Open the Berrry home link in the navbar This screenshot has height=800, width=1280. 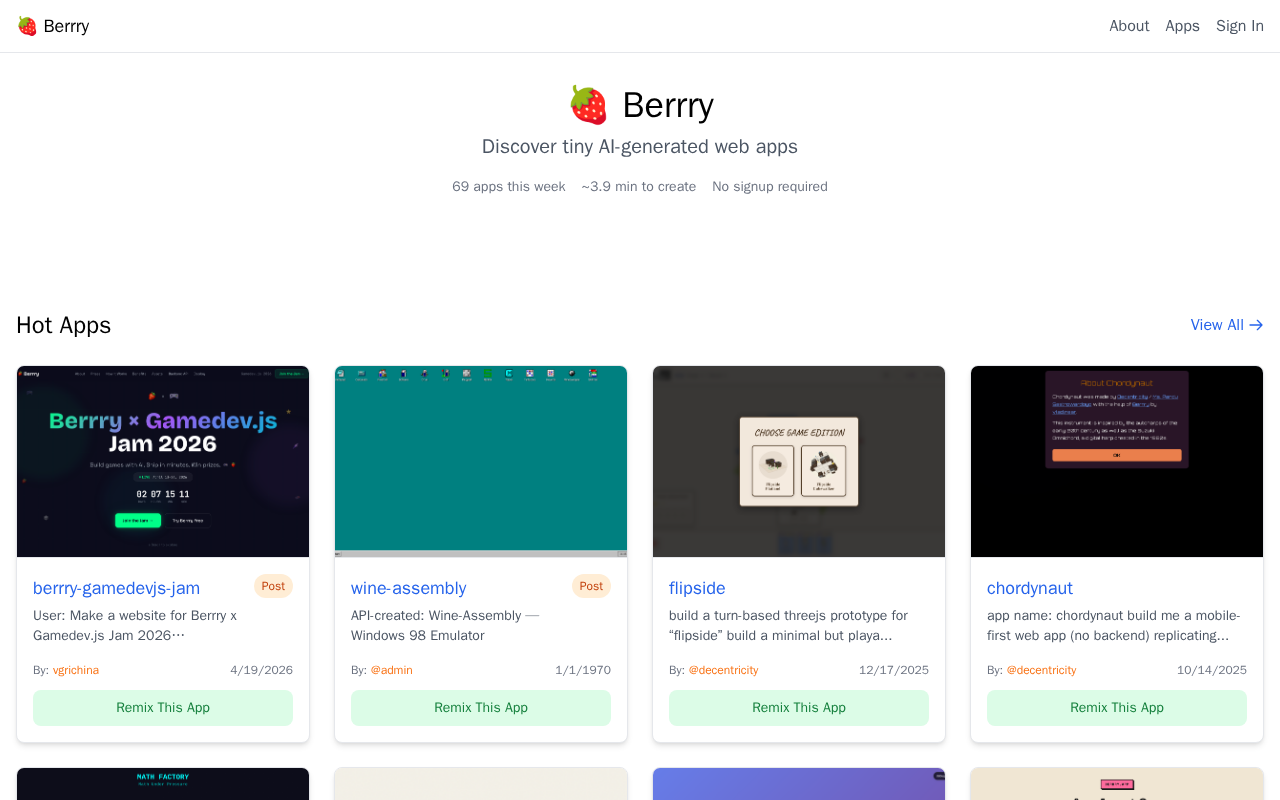pos(53,26)
